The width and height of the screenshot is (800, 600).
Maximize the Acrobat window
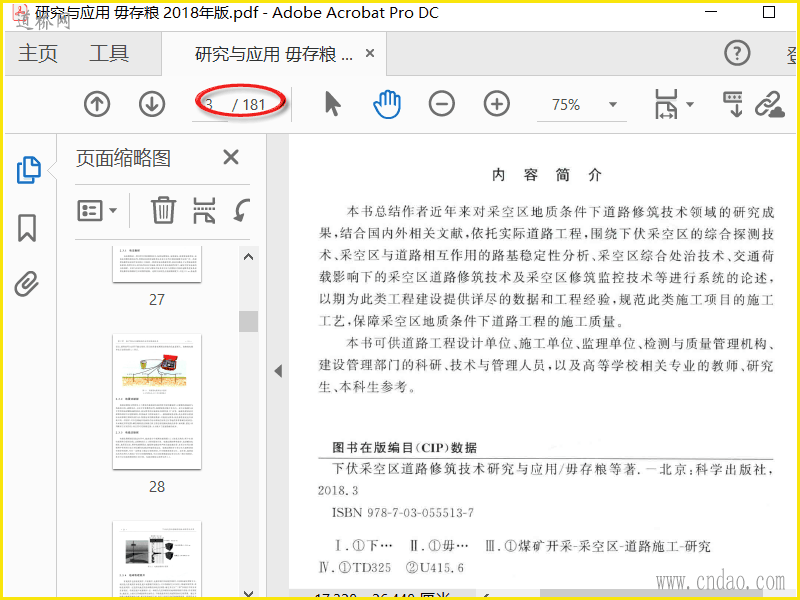[768, 12]
